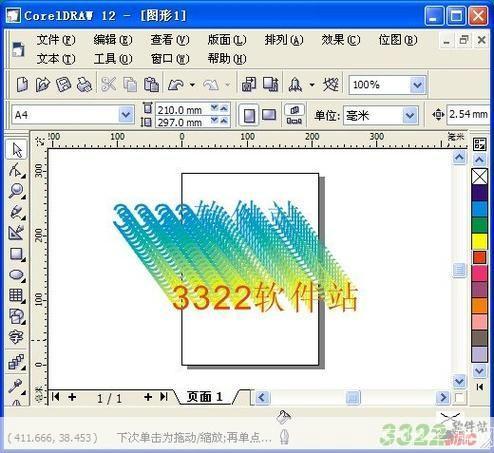The width and height of the screenshot is (494, 453).
Task: Open the 文件(F) menu
Action: [56, 40]
